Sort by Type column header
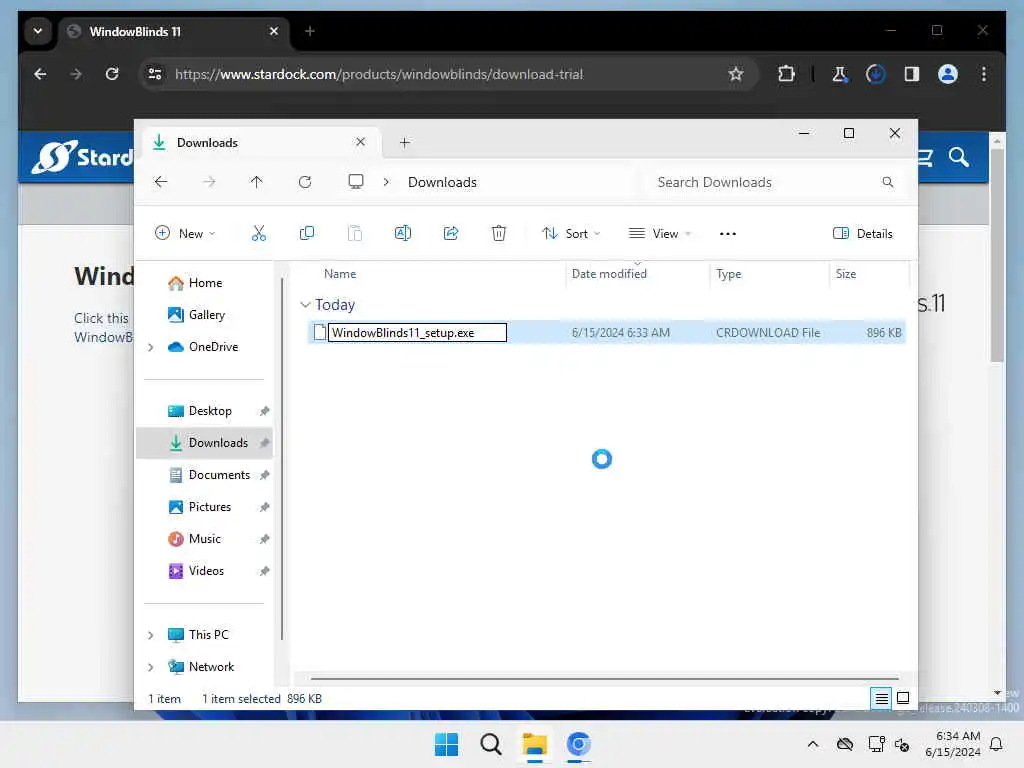Image resolution: width=1024 pixels, height=768 pixels. pyautogui.click(x=728, y=274)
